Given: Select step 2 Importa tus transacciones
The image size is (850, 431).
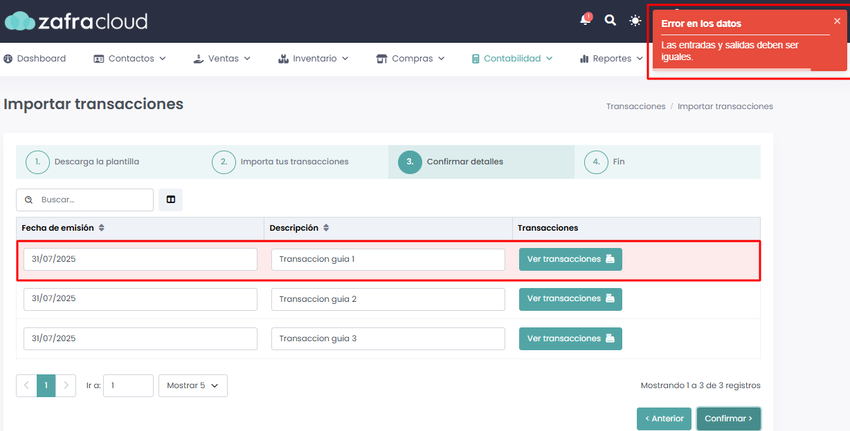Looking at the screenshot, I should tap(280, 162).
